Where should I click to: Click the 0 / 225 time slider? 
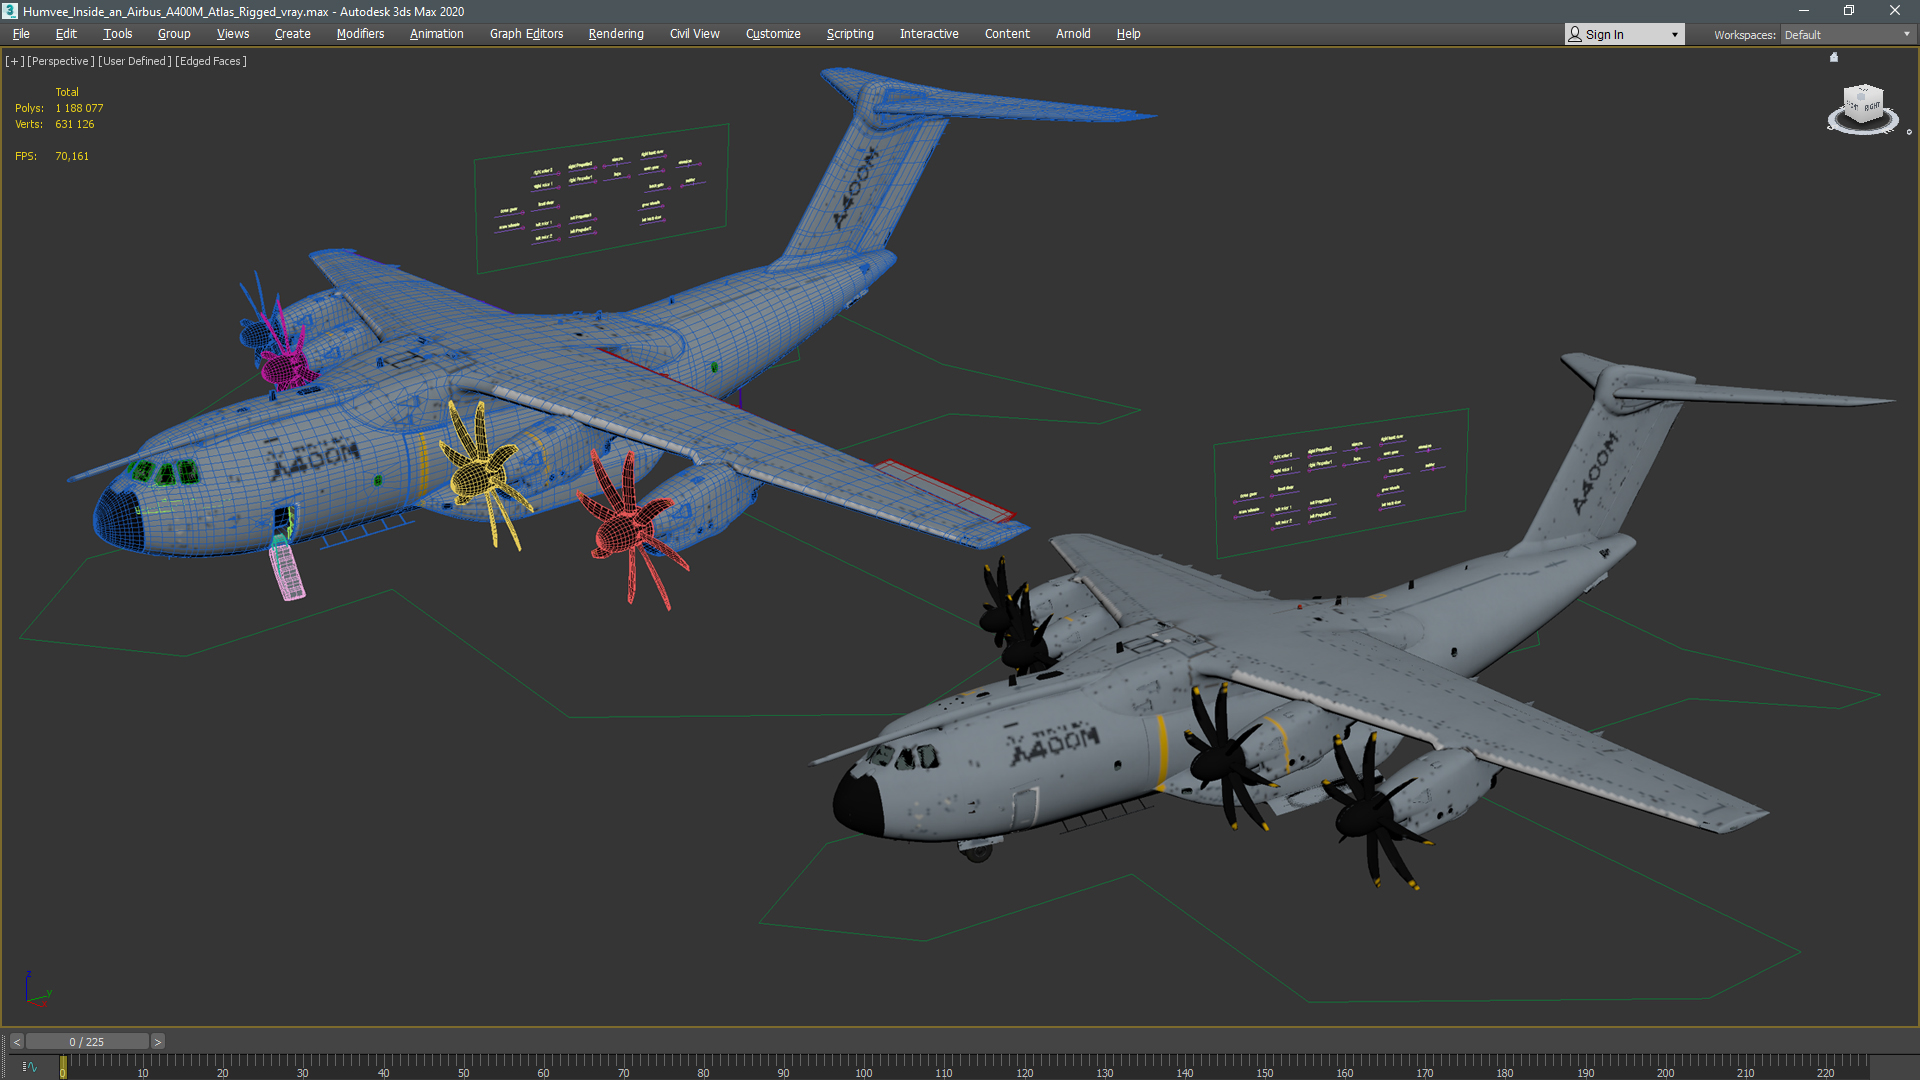(87, 1042)
